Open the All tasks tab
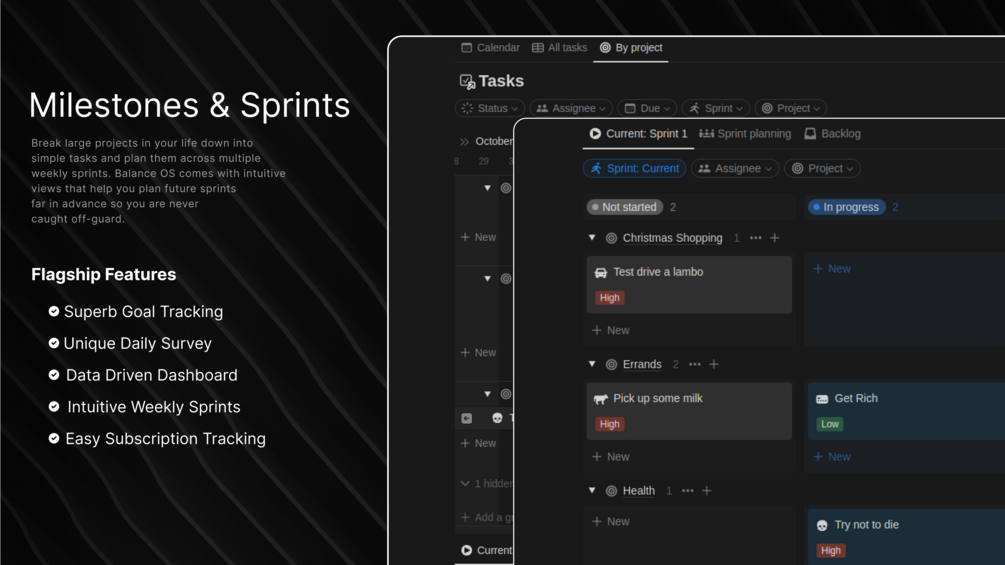Image resolution: width=1005 pixels, height=565 pixels. point(560,47)
